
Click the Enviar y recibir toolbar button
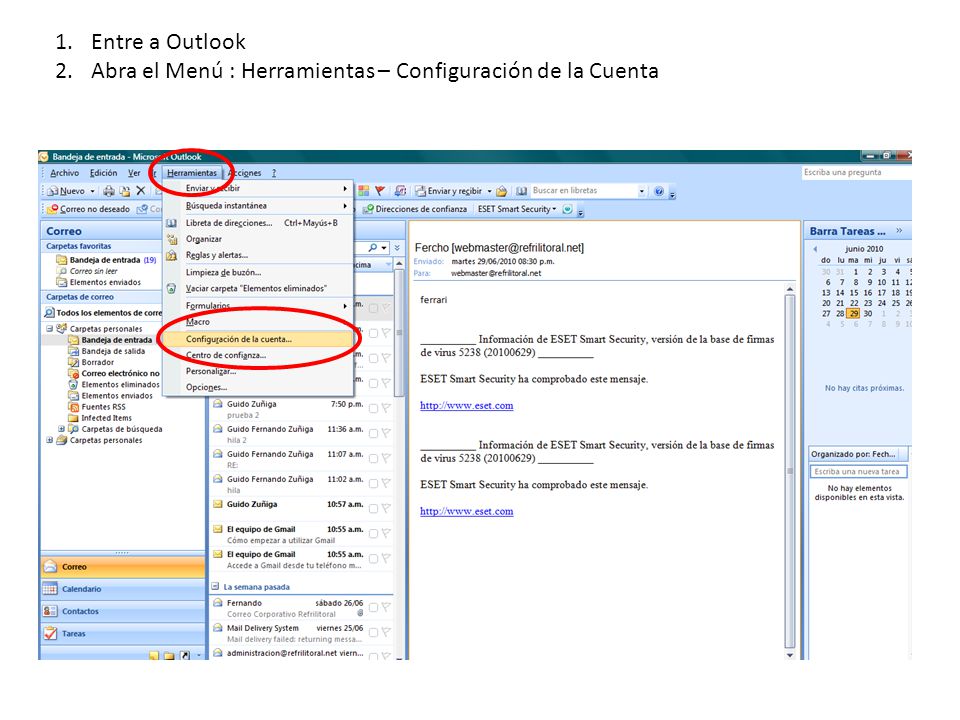click(449, 191)
